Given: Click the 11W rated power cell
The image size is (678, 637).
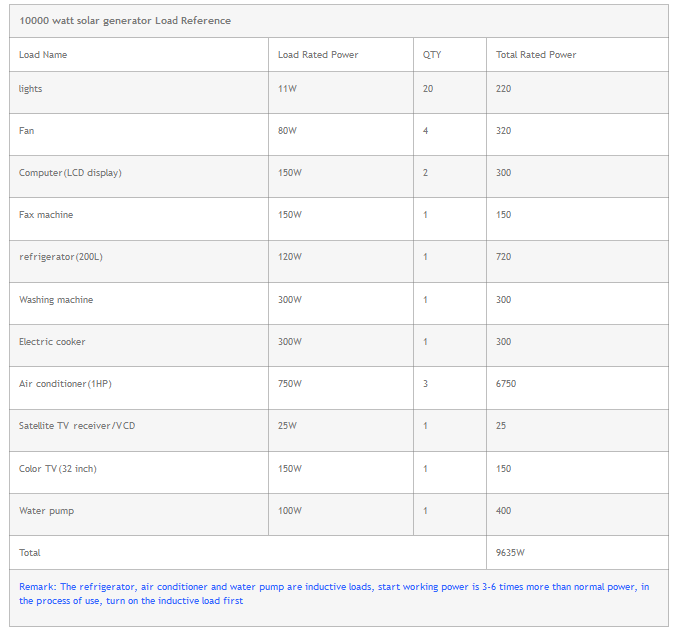Looking at the screenshot, I should pos(287,89).
